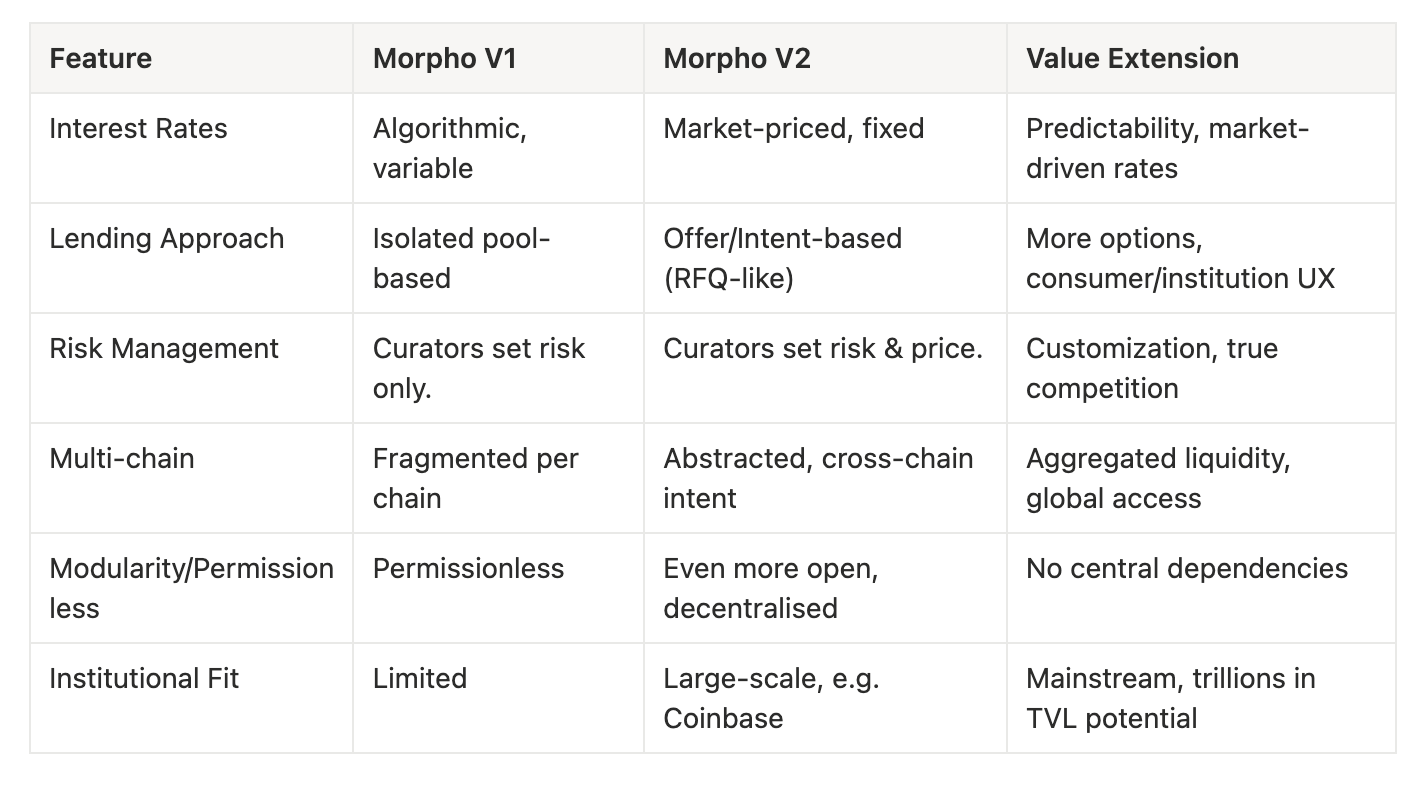Click the 'Offer/Intent-based (RFQ-like)' cell
Image resolution: width=1420 pixels, height=786 pixels.
click(782, 258)
